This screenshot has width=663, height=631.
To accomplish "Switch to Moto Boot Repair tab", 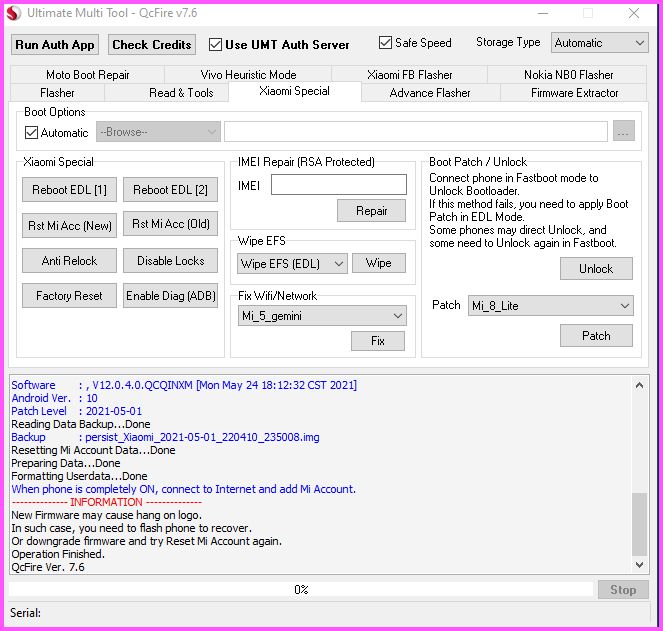I will (88, 75).
